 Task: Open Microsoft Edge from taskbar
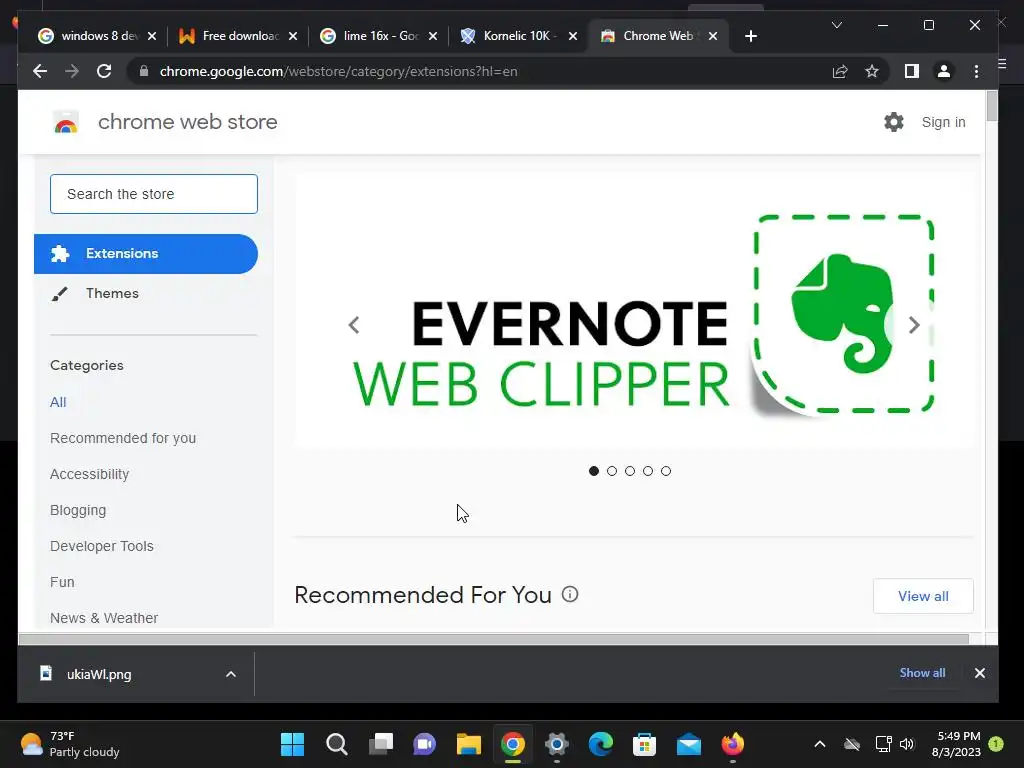(600, 744)
